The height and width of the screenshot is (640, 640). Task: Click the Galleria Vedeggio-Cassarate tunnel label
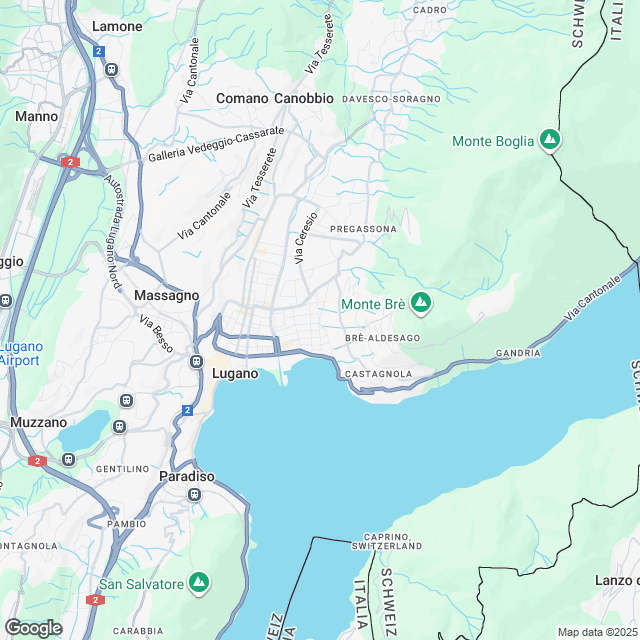click(x=216, y=144)
